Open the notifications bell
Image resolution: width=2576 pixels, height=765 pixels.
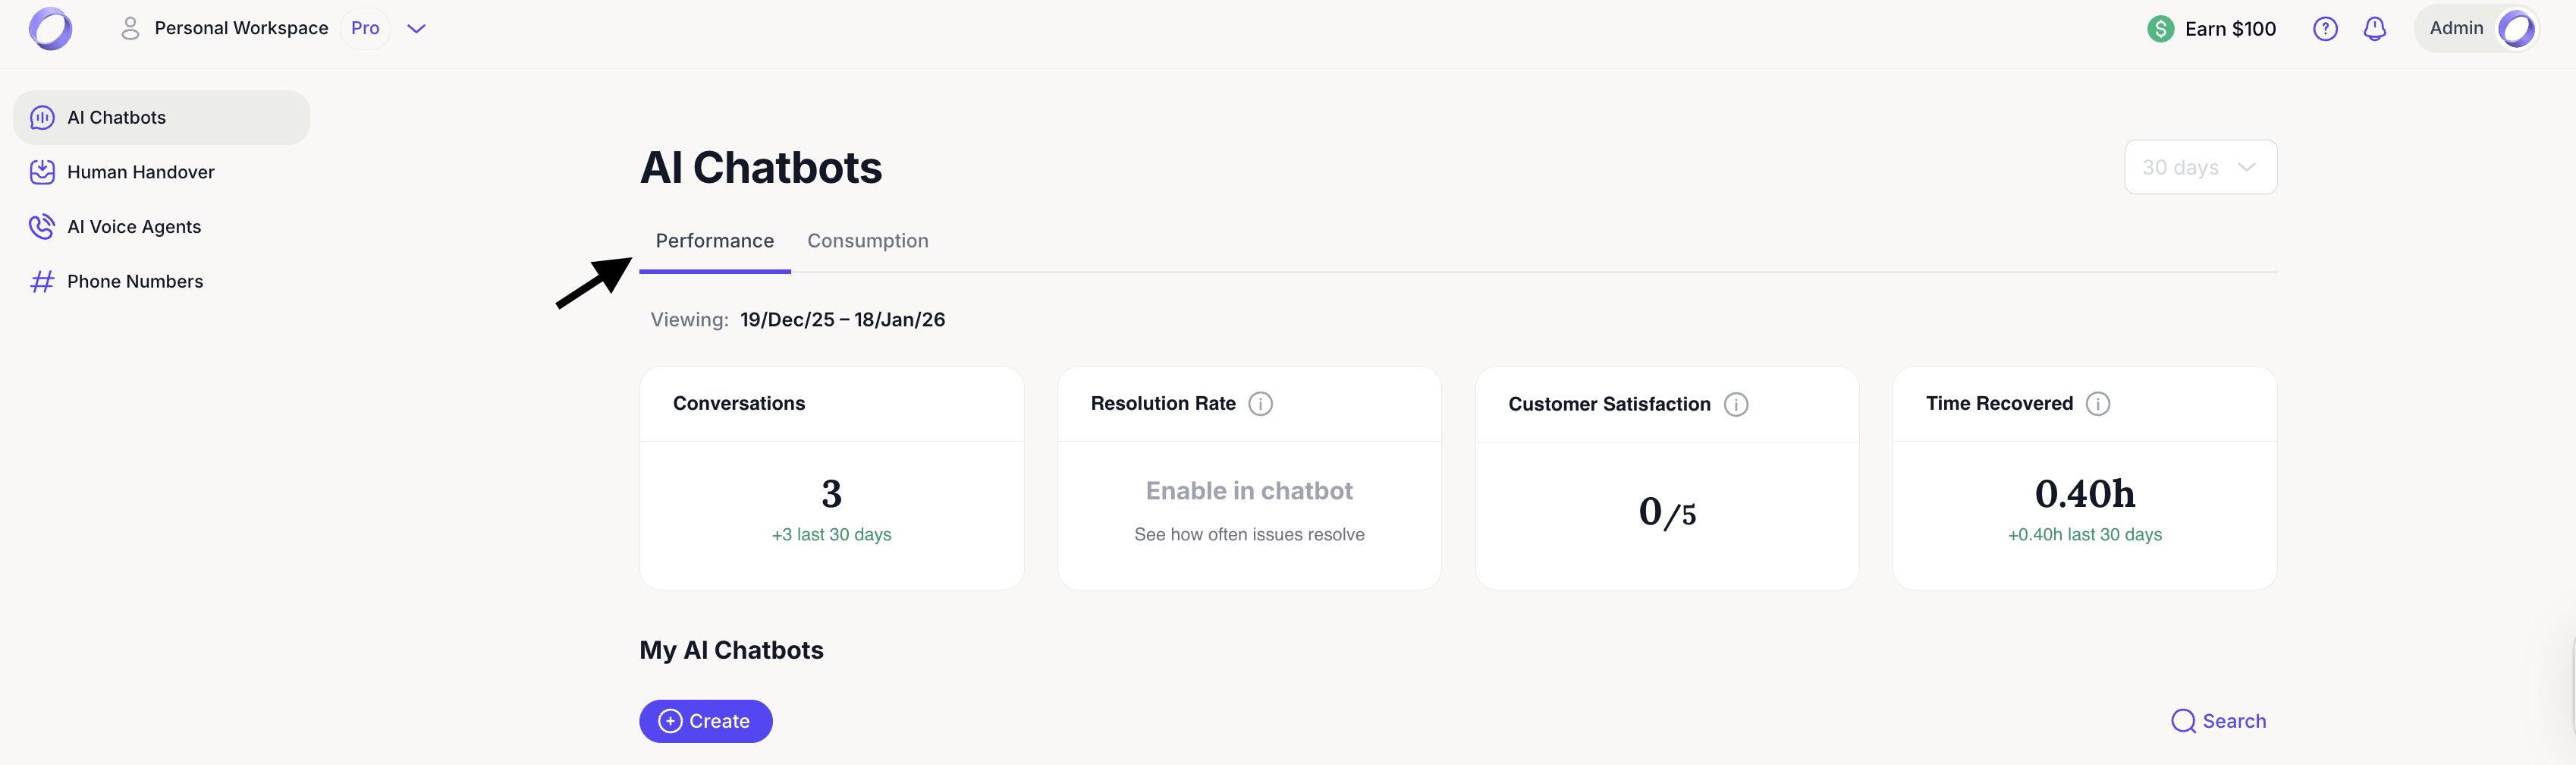tap(2374, 29)
